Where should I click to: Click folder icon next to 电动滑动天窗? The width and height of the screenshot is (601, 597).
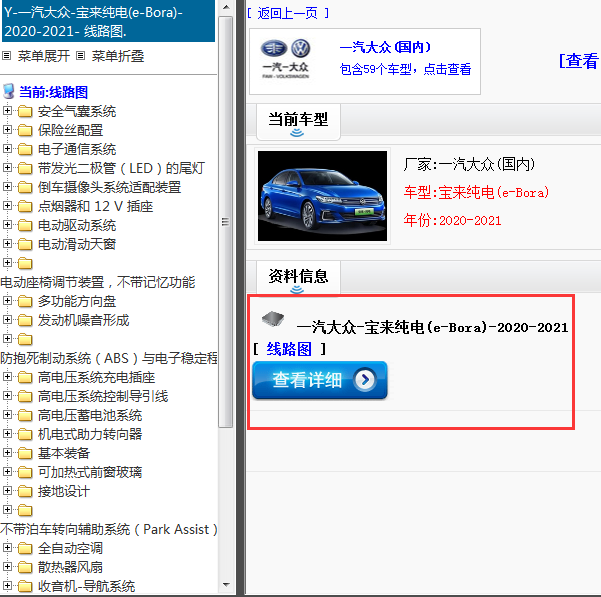pyautogui.click(x=25, y=244)
